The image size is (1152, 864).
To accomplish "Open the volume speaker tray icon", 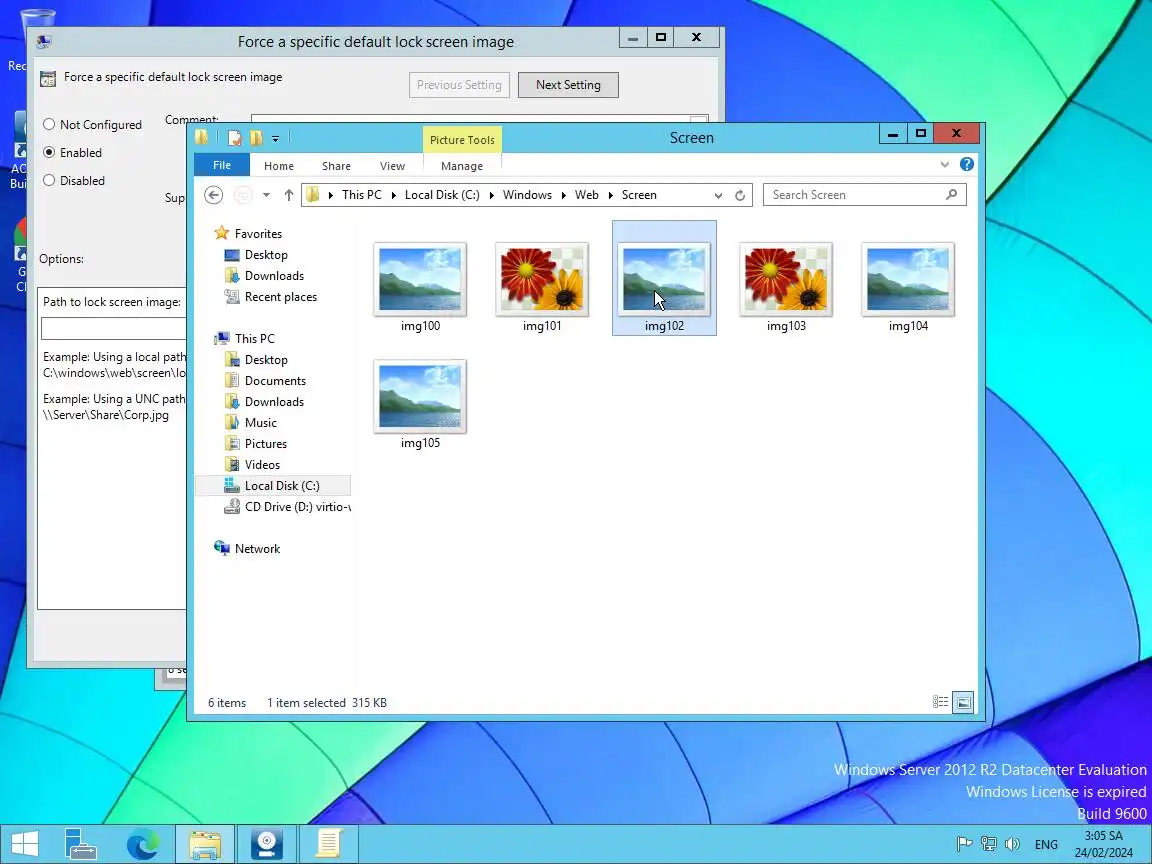I will pos(1012,844).
